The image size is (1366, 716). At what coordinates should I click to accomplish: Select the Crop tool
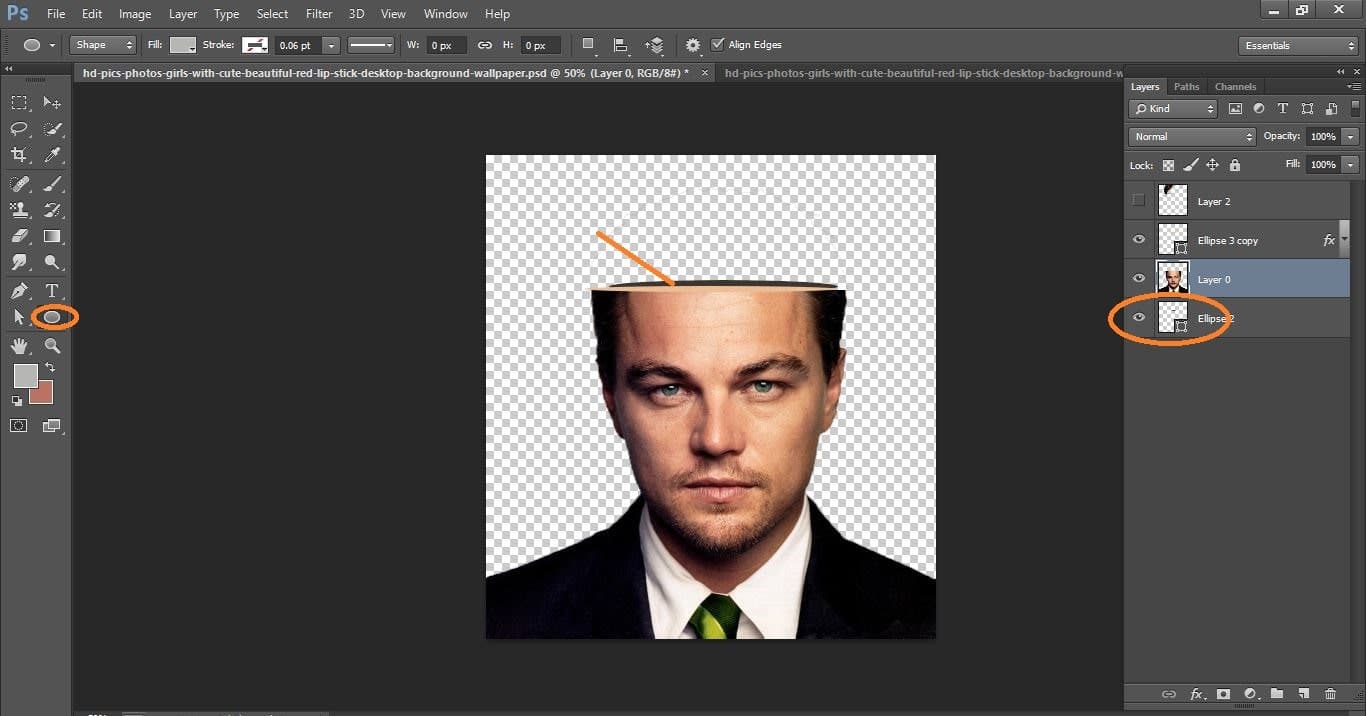pos(20,155)
